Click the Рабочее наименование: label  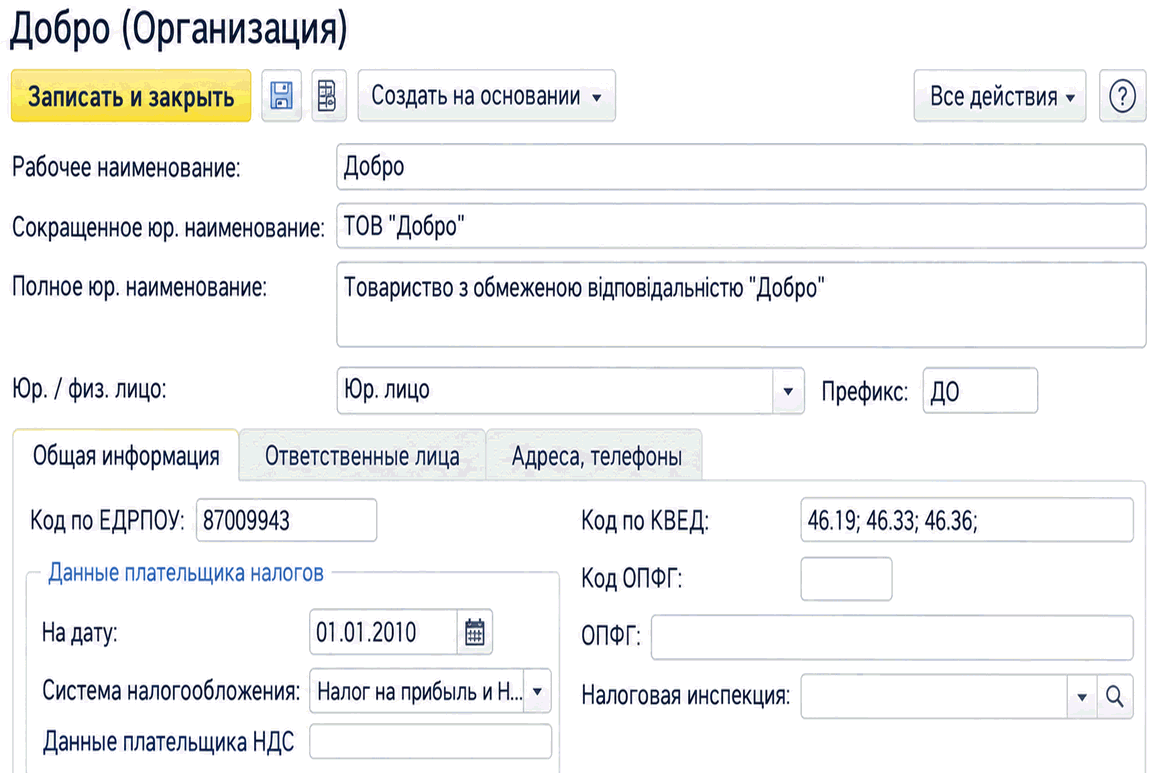(x=126, y=168)
